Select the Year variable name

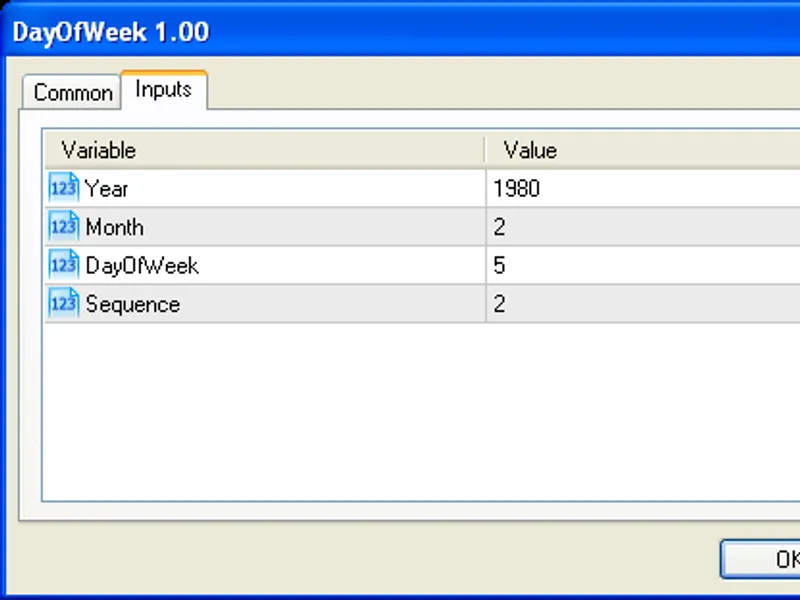(106, 189)
